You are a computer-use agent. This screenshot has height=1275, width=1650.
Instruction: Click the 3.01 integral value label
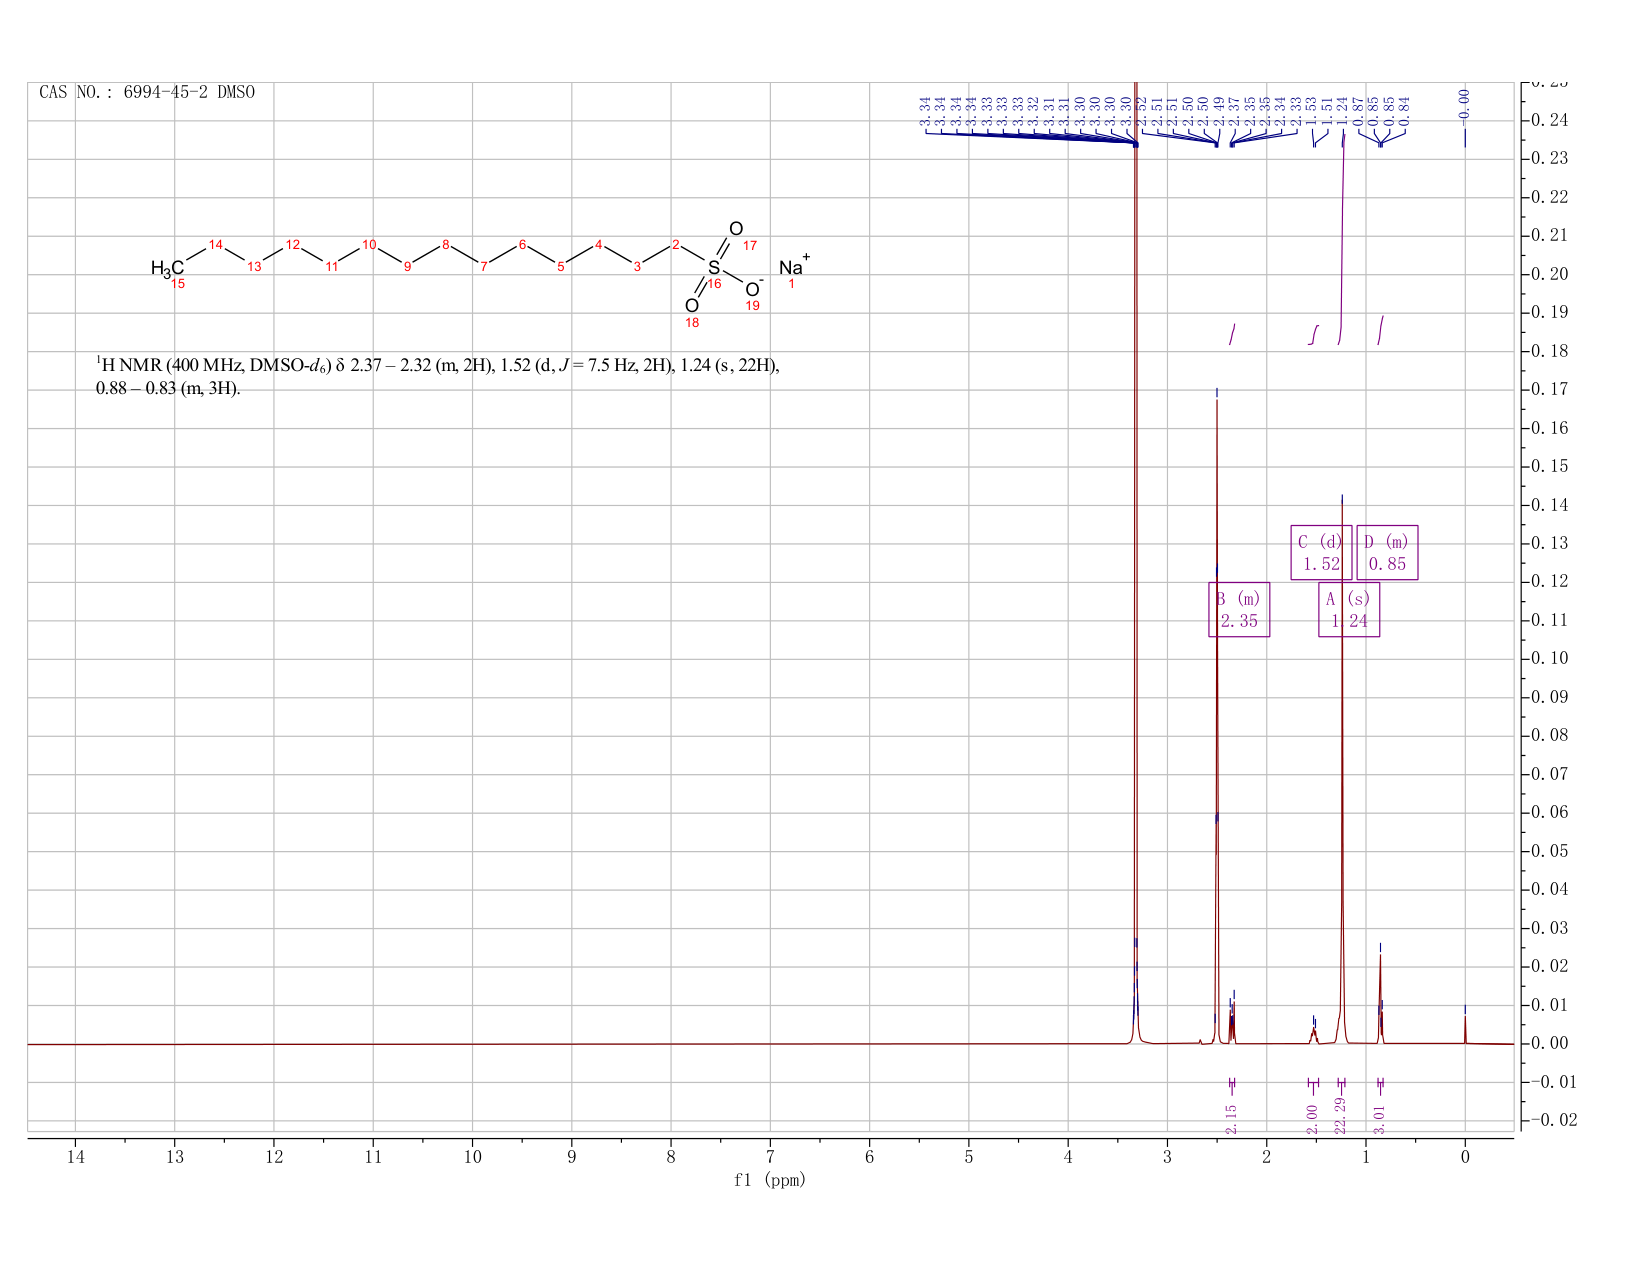[1380, 1119]
